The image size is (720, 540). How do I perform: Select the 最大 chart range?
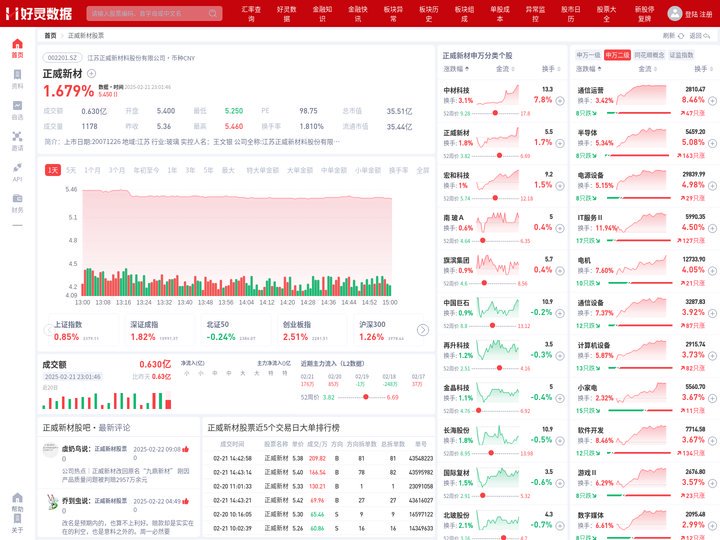pyautogui.click(x=228, y=170)
